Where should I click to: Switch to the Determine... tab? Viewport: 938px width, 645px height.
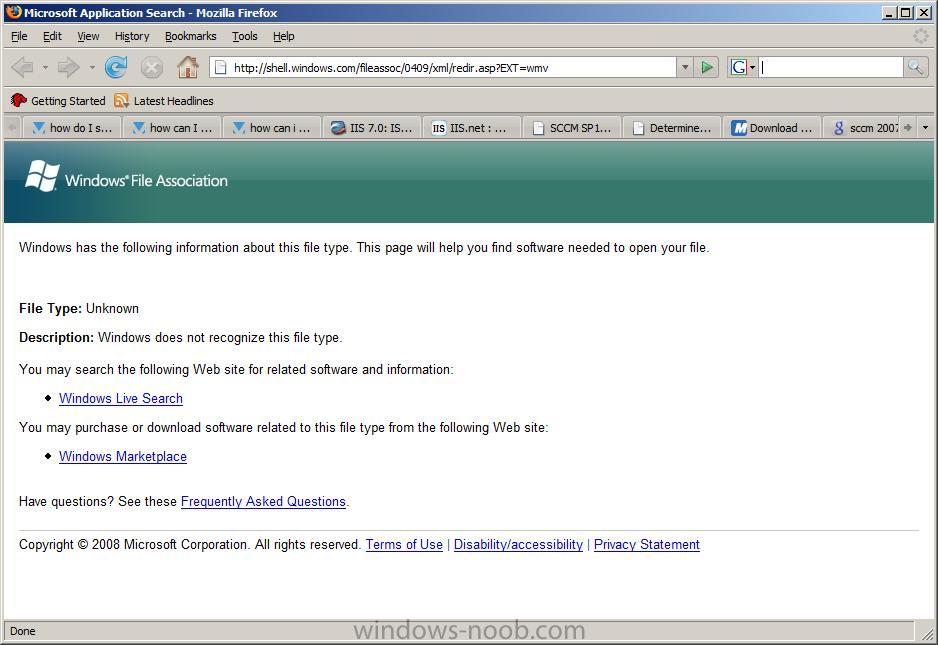[672, 127]
